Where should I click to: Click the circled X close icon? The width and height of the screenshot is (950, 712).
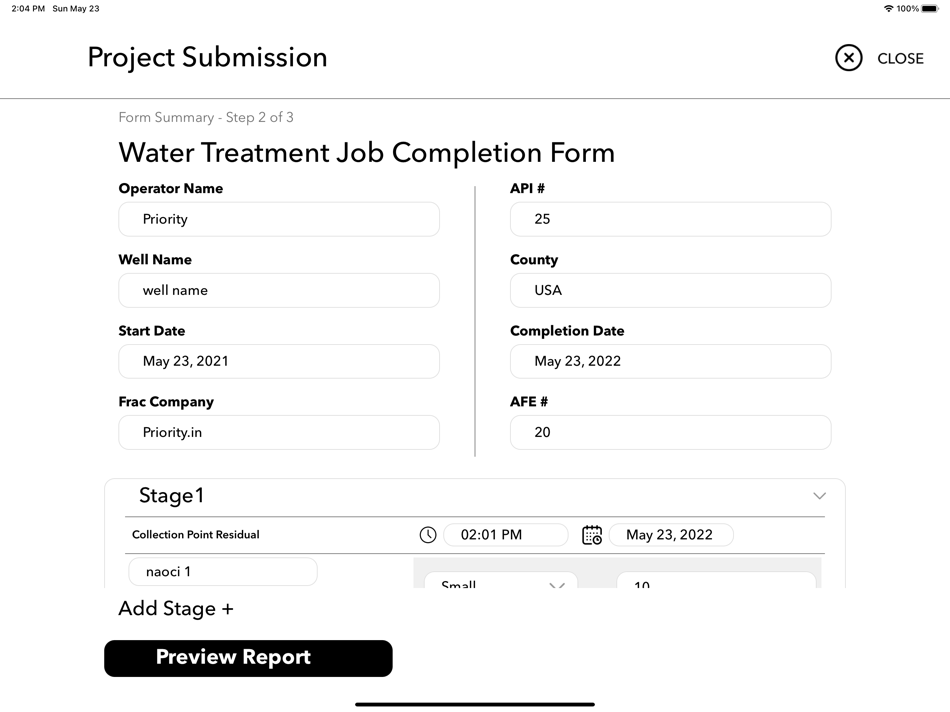click(x=848, y=58)
